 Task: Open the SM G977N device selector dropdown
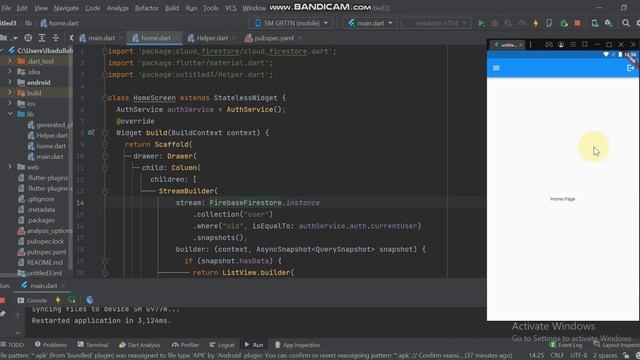(291, 23)
